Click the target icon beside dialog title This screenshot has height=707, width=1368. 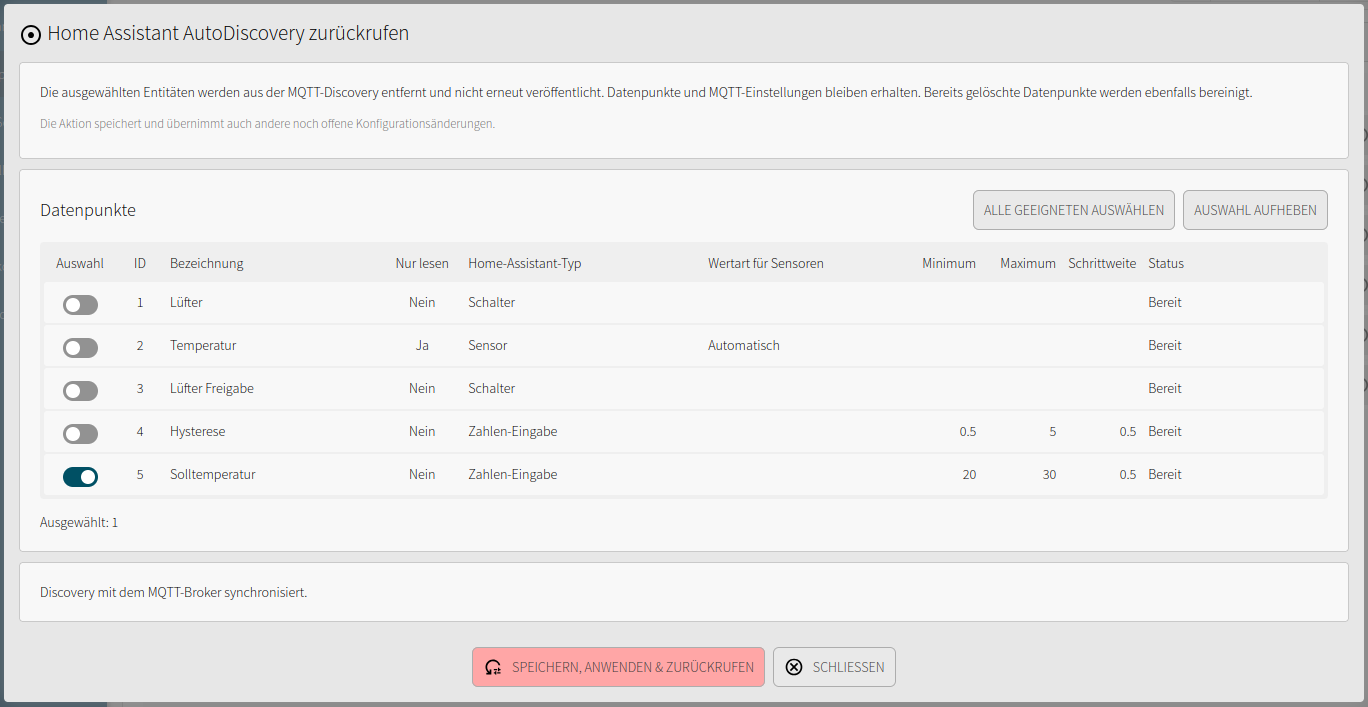pyautogui.click(x=31, y=35)
